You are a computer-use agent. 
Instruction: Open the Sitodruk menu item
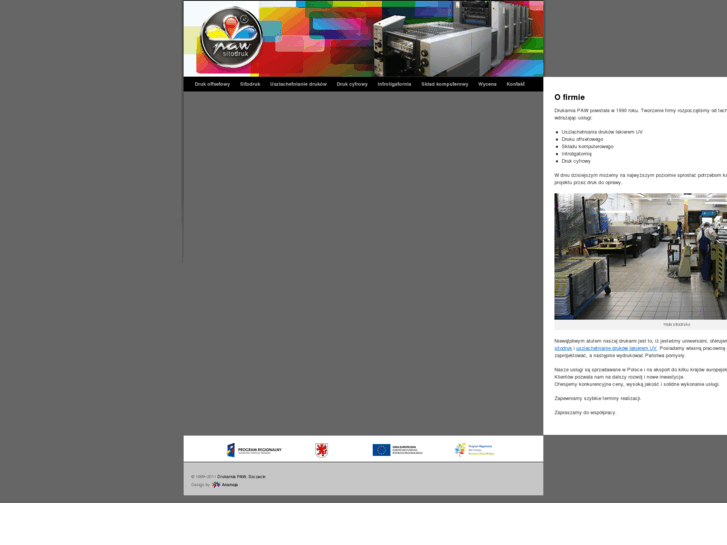click(250, 84)
